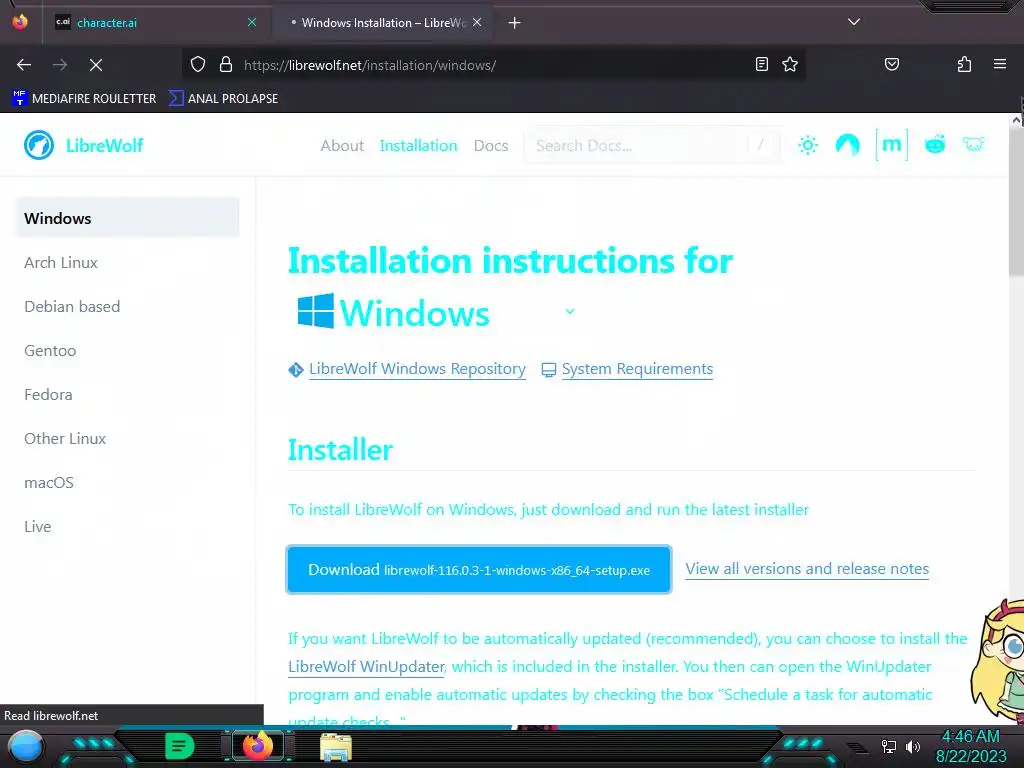This screenshot has width=1024, height=768.
Task: Open tracking protection shield icon
Action: [198, 65]
